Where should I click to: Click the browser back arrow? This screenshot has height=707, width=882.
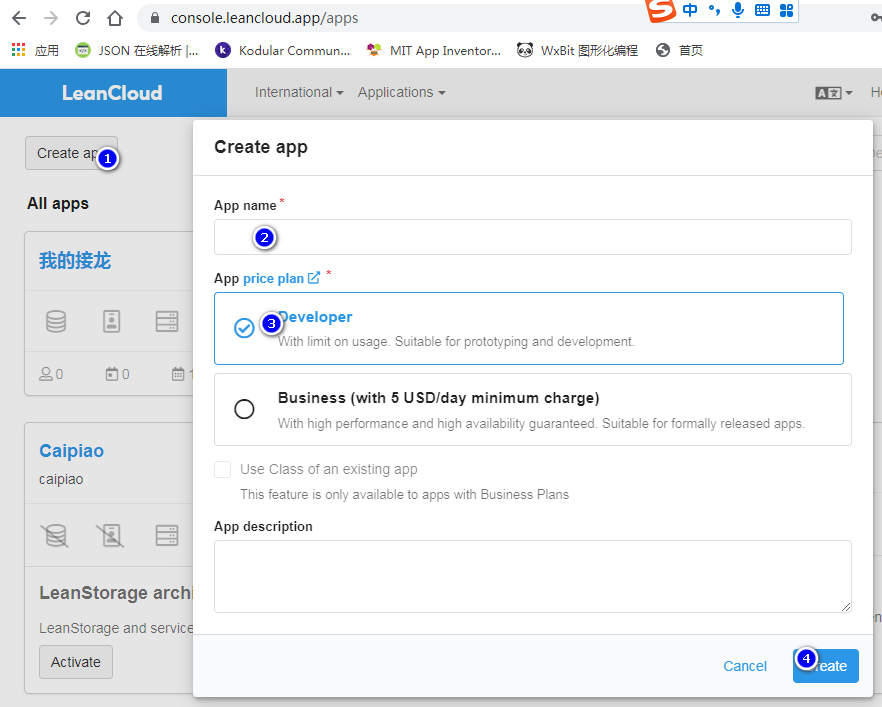tap(19, 18)
